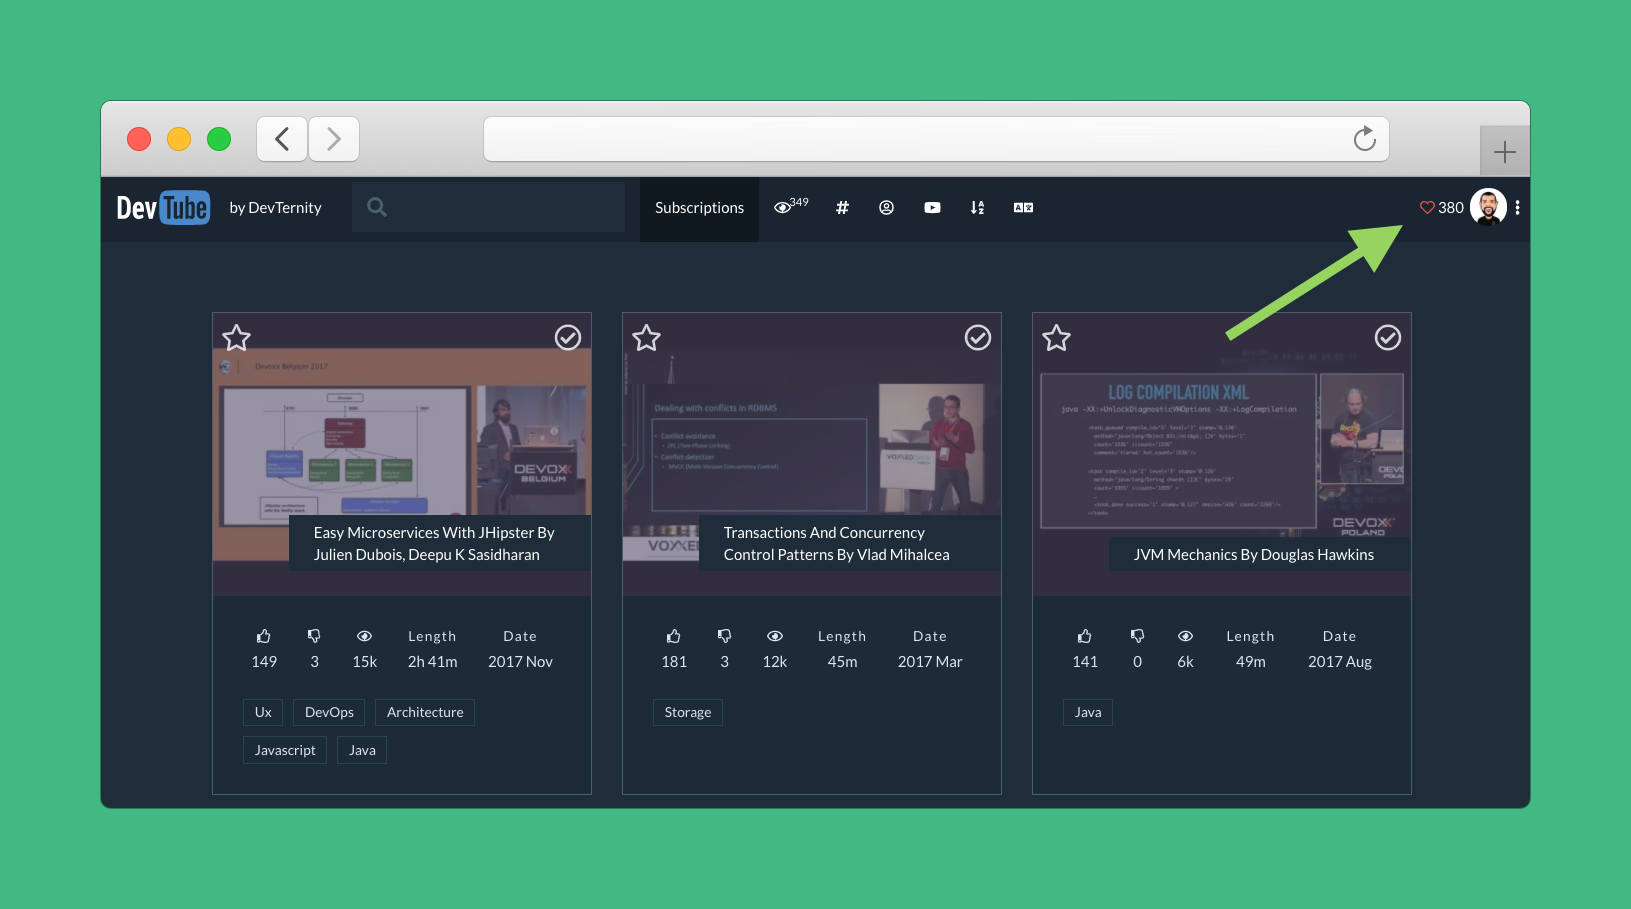Click the 49m length value
The width and height of the screenshot is (1631, 909).
click(1250, 662)
